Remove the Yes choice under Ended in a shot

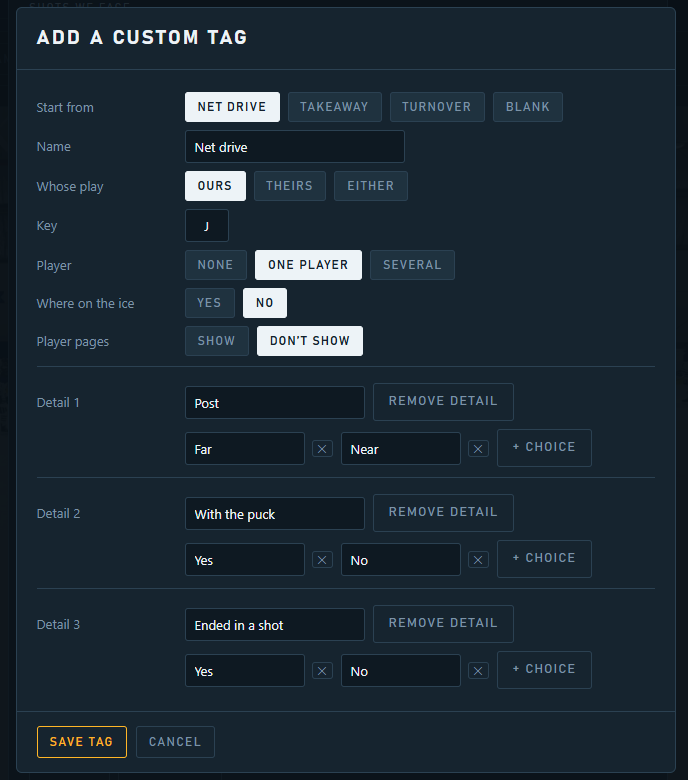(x=322, y=671)
